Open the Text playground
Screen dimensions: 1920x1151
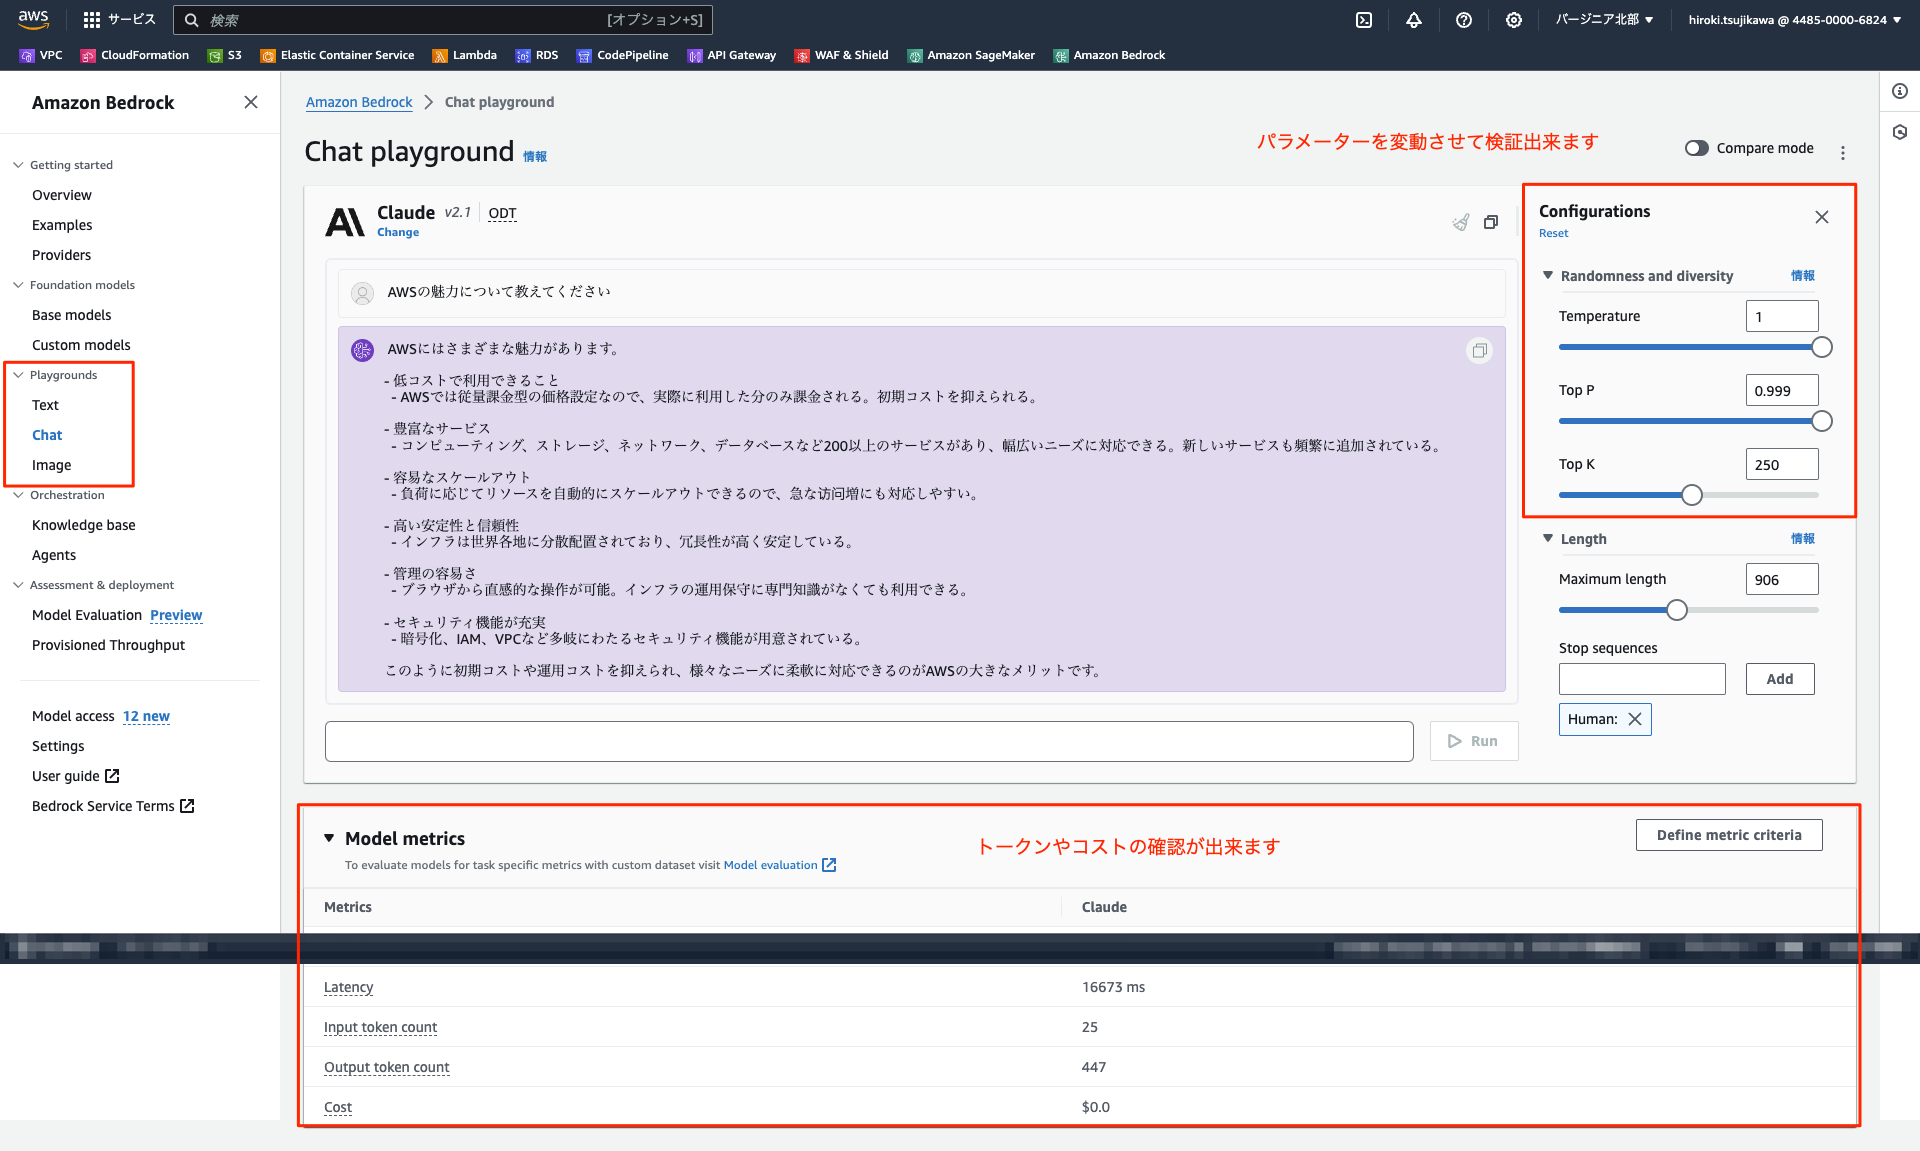45,405
